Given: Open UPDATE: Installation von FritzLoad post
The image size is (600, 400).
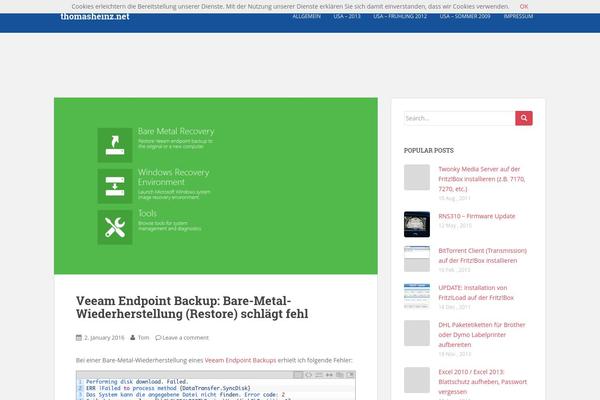Looking at the screenshot, I should click(476, 292).
